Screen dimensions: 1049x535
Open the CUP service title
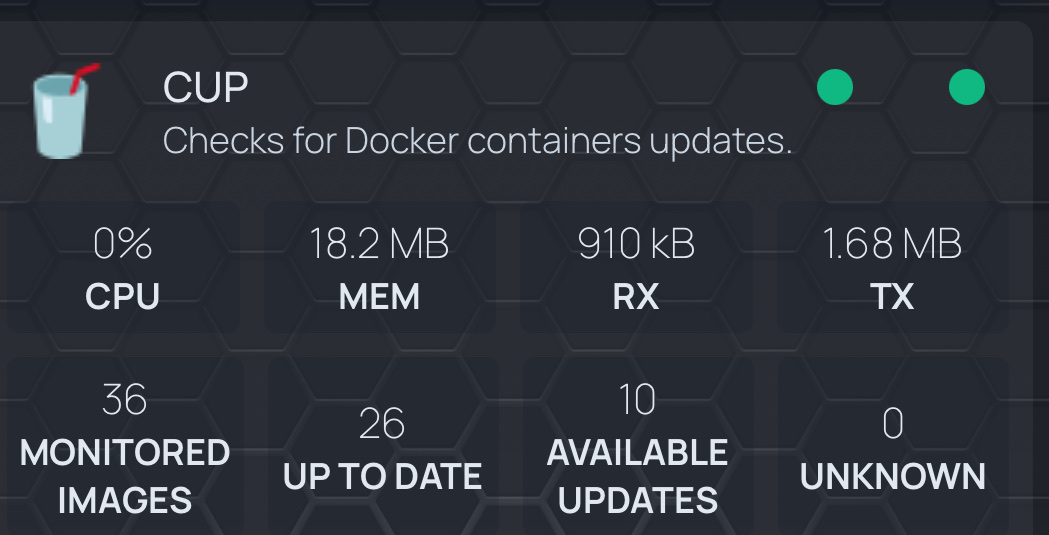tap(205, 88)
